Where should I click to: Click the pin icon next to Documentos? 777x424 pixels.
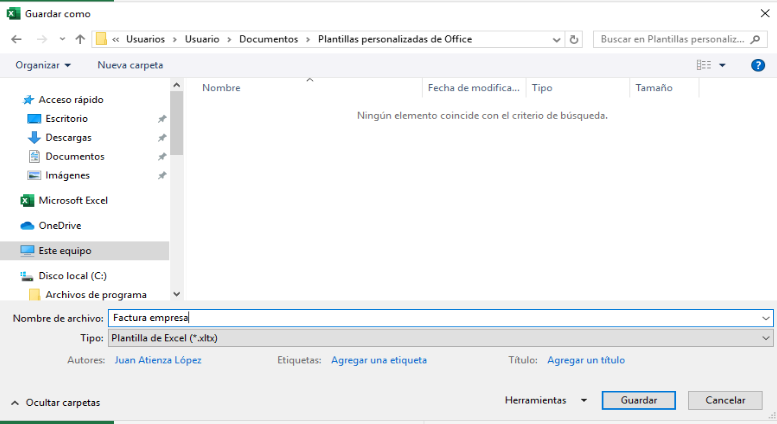[x=162, y=157]
